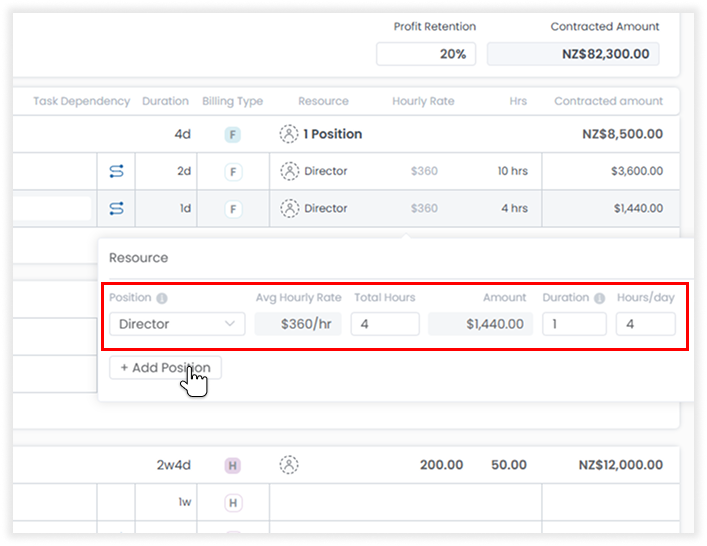Click the 10 hrs cell
707x546 pixels.
click(513, 171)
